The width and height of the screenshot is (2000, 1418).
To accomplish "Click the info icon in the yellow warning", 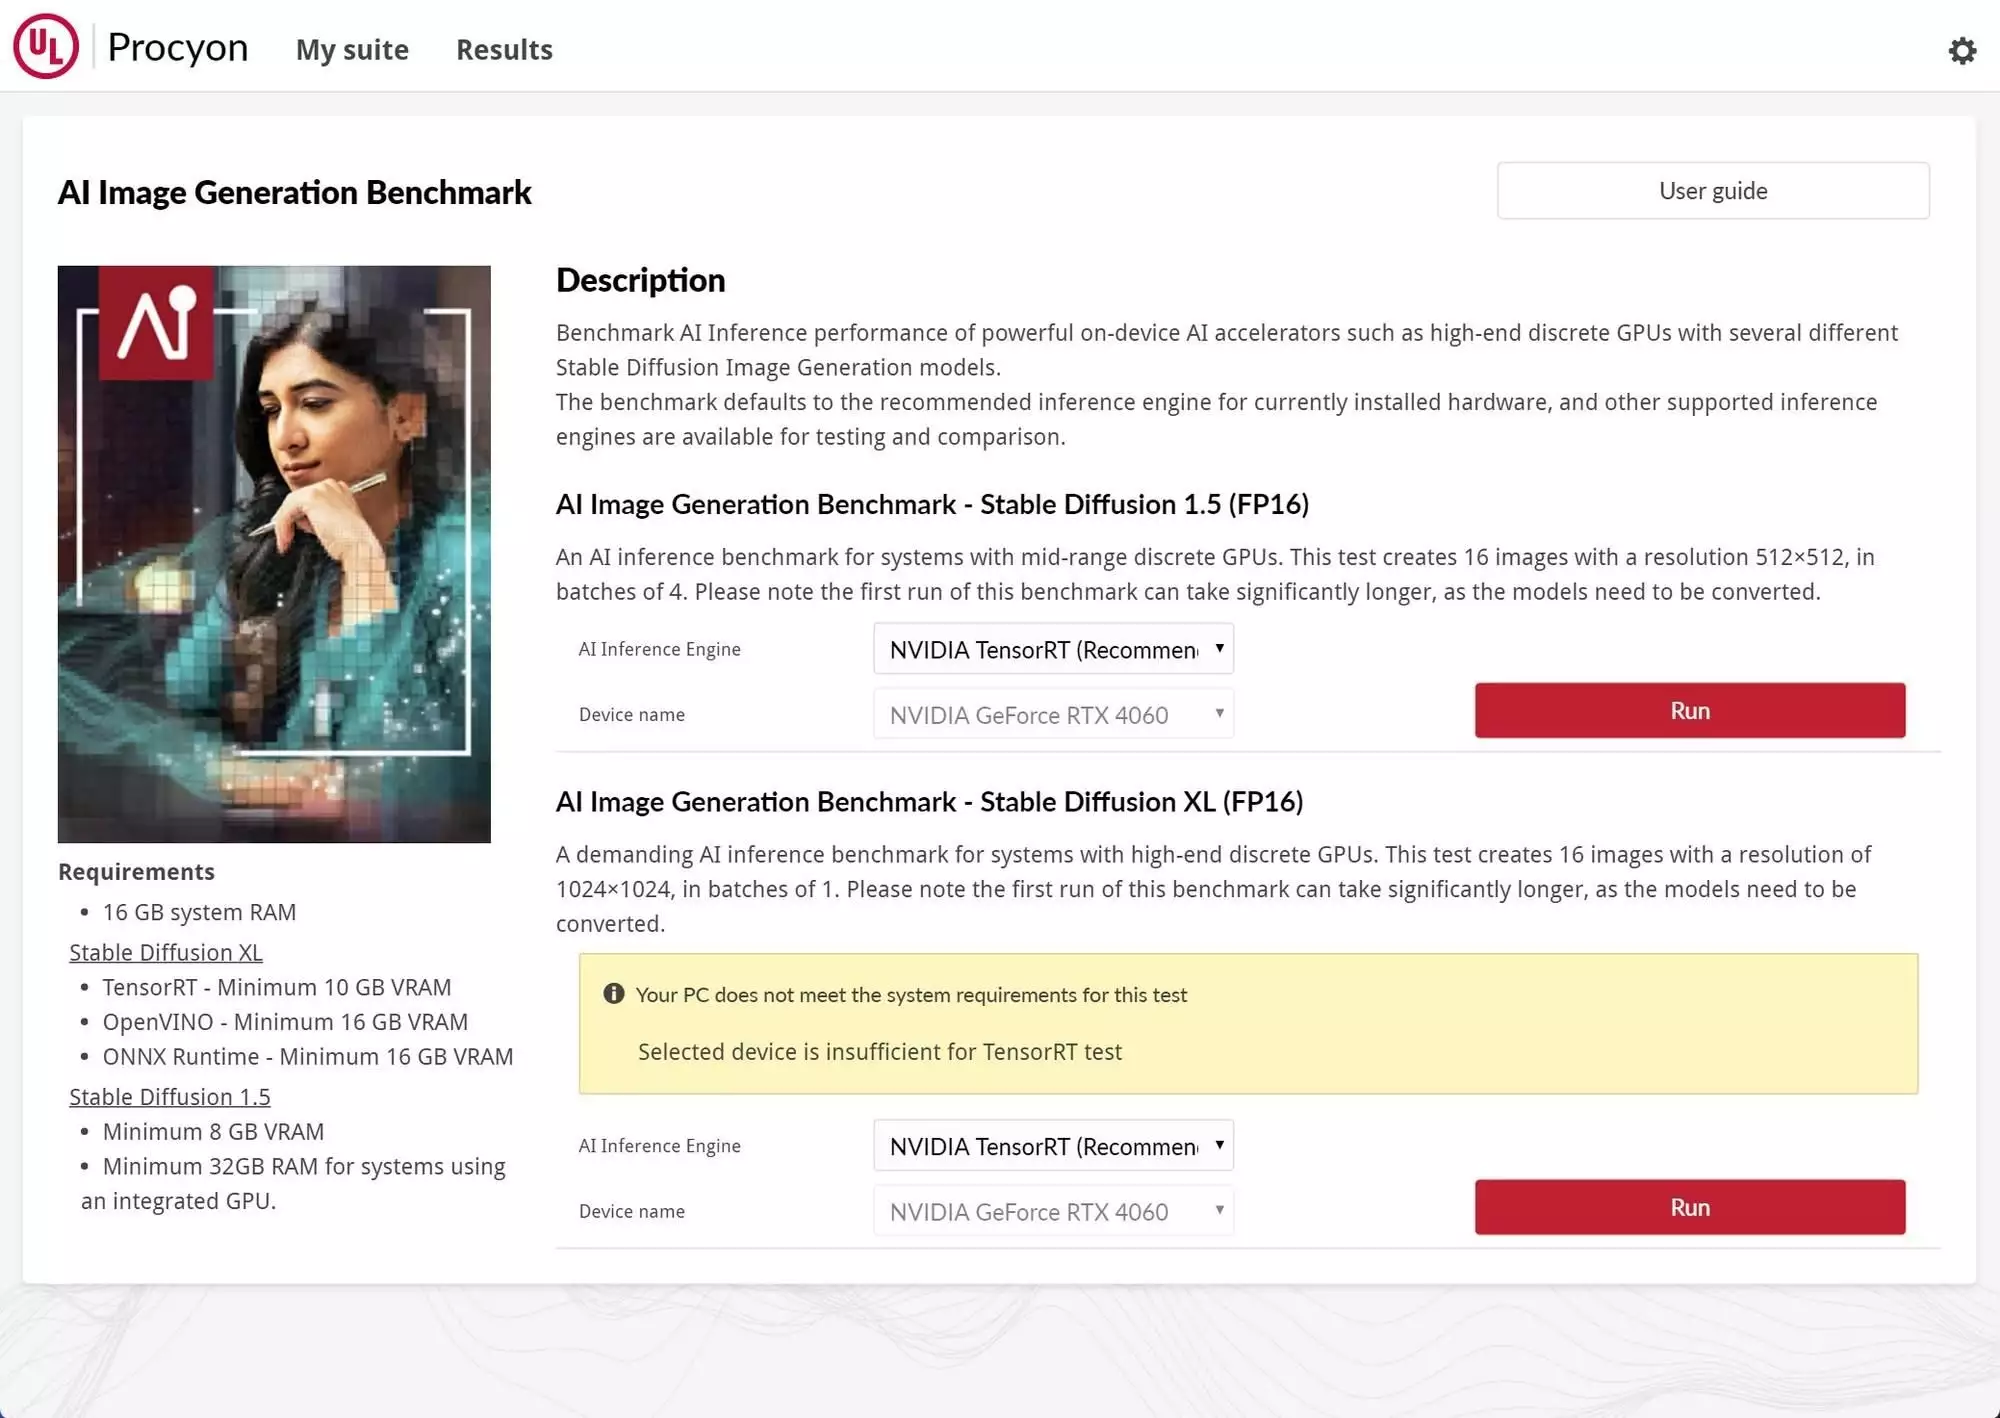I will pyautogui.click(x=613, y=993).
